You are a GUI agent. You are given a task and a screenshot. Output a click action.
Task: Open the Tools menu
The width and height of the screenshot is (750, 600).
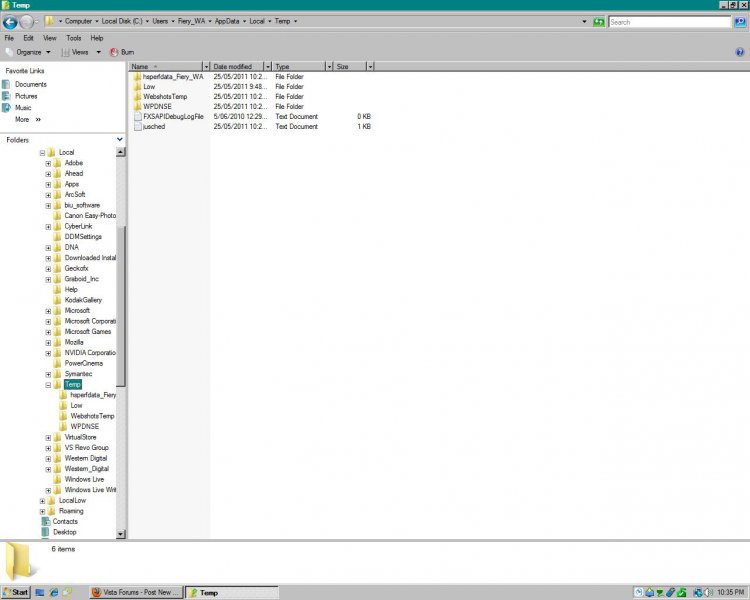(x=74, y=38)
